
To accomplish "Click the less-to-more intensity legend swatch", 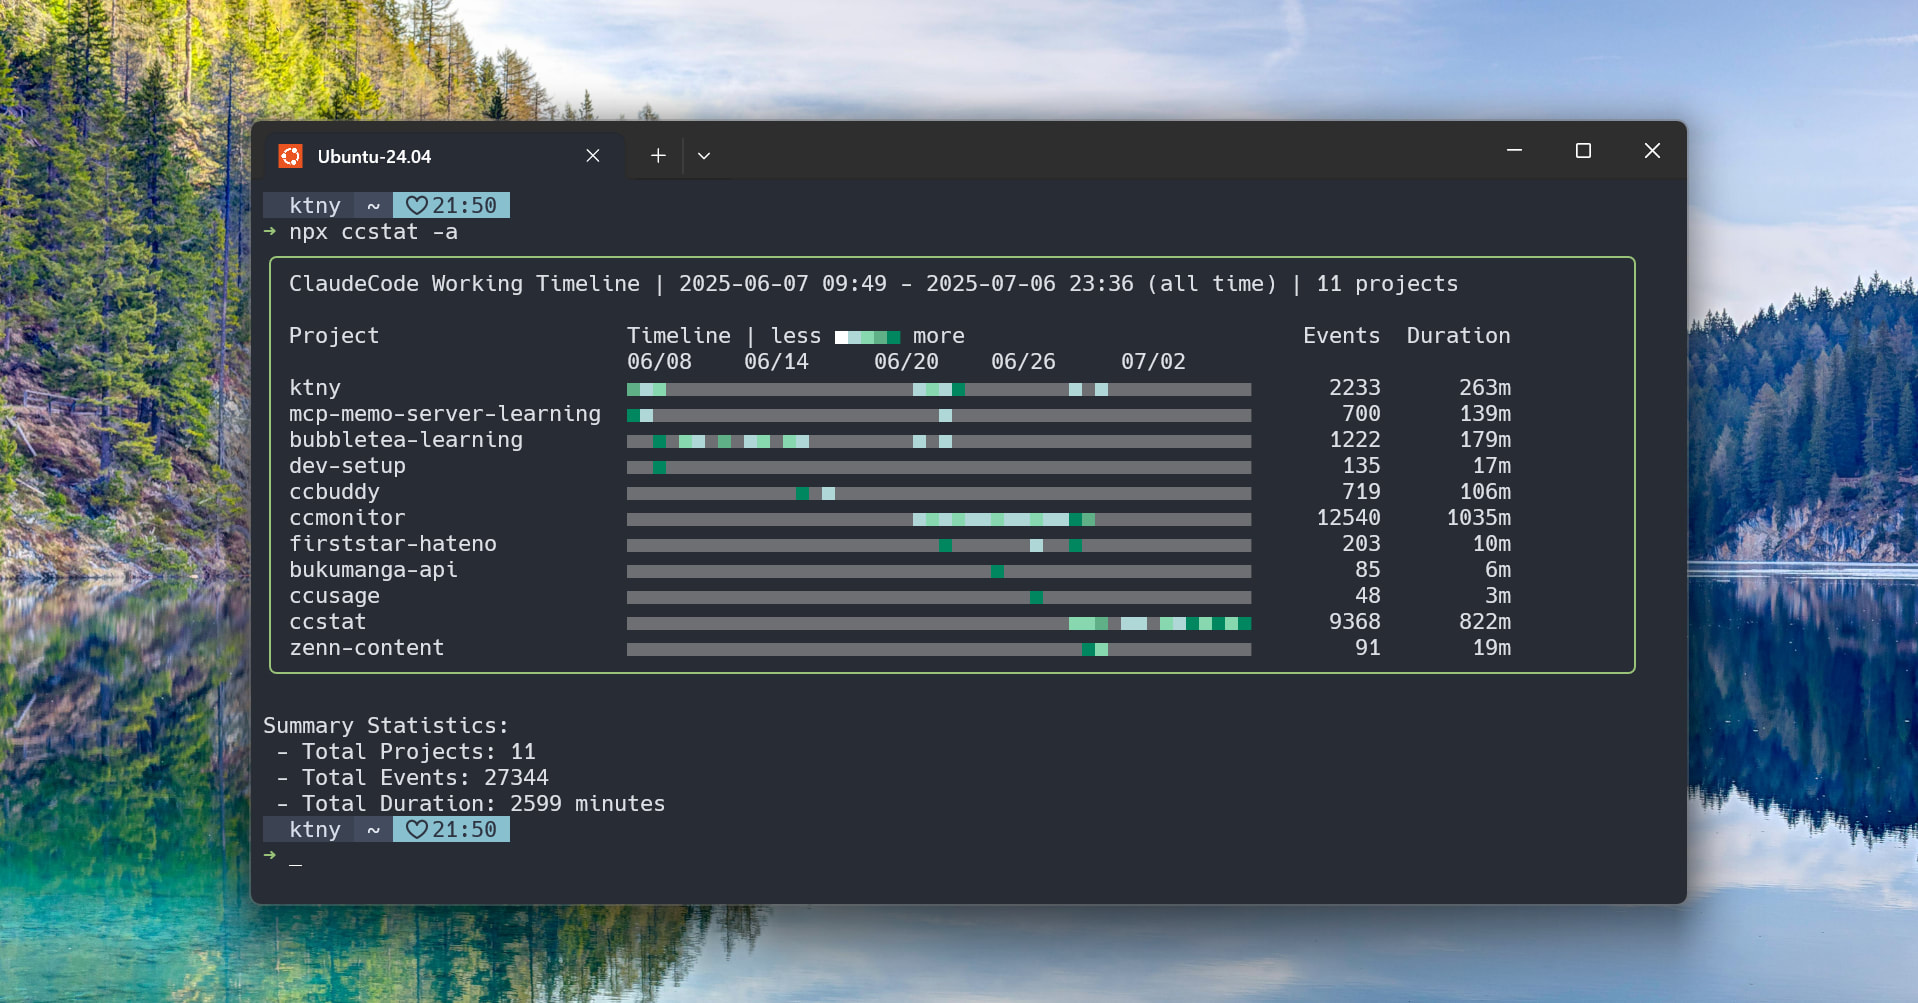I will pyautogui.click(x=867, y=337).
